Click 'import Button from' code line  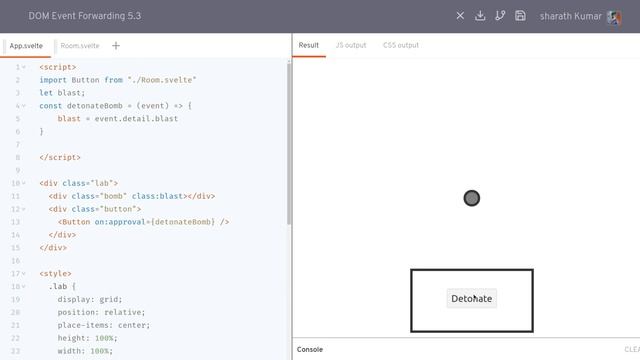118,80
